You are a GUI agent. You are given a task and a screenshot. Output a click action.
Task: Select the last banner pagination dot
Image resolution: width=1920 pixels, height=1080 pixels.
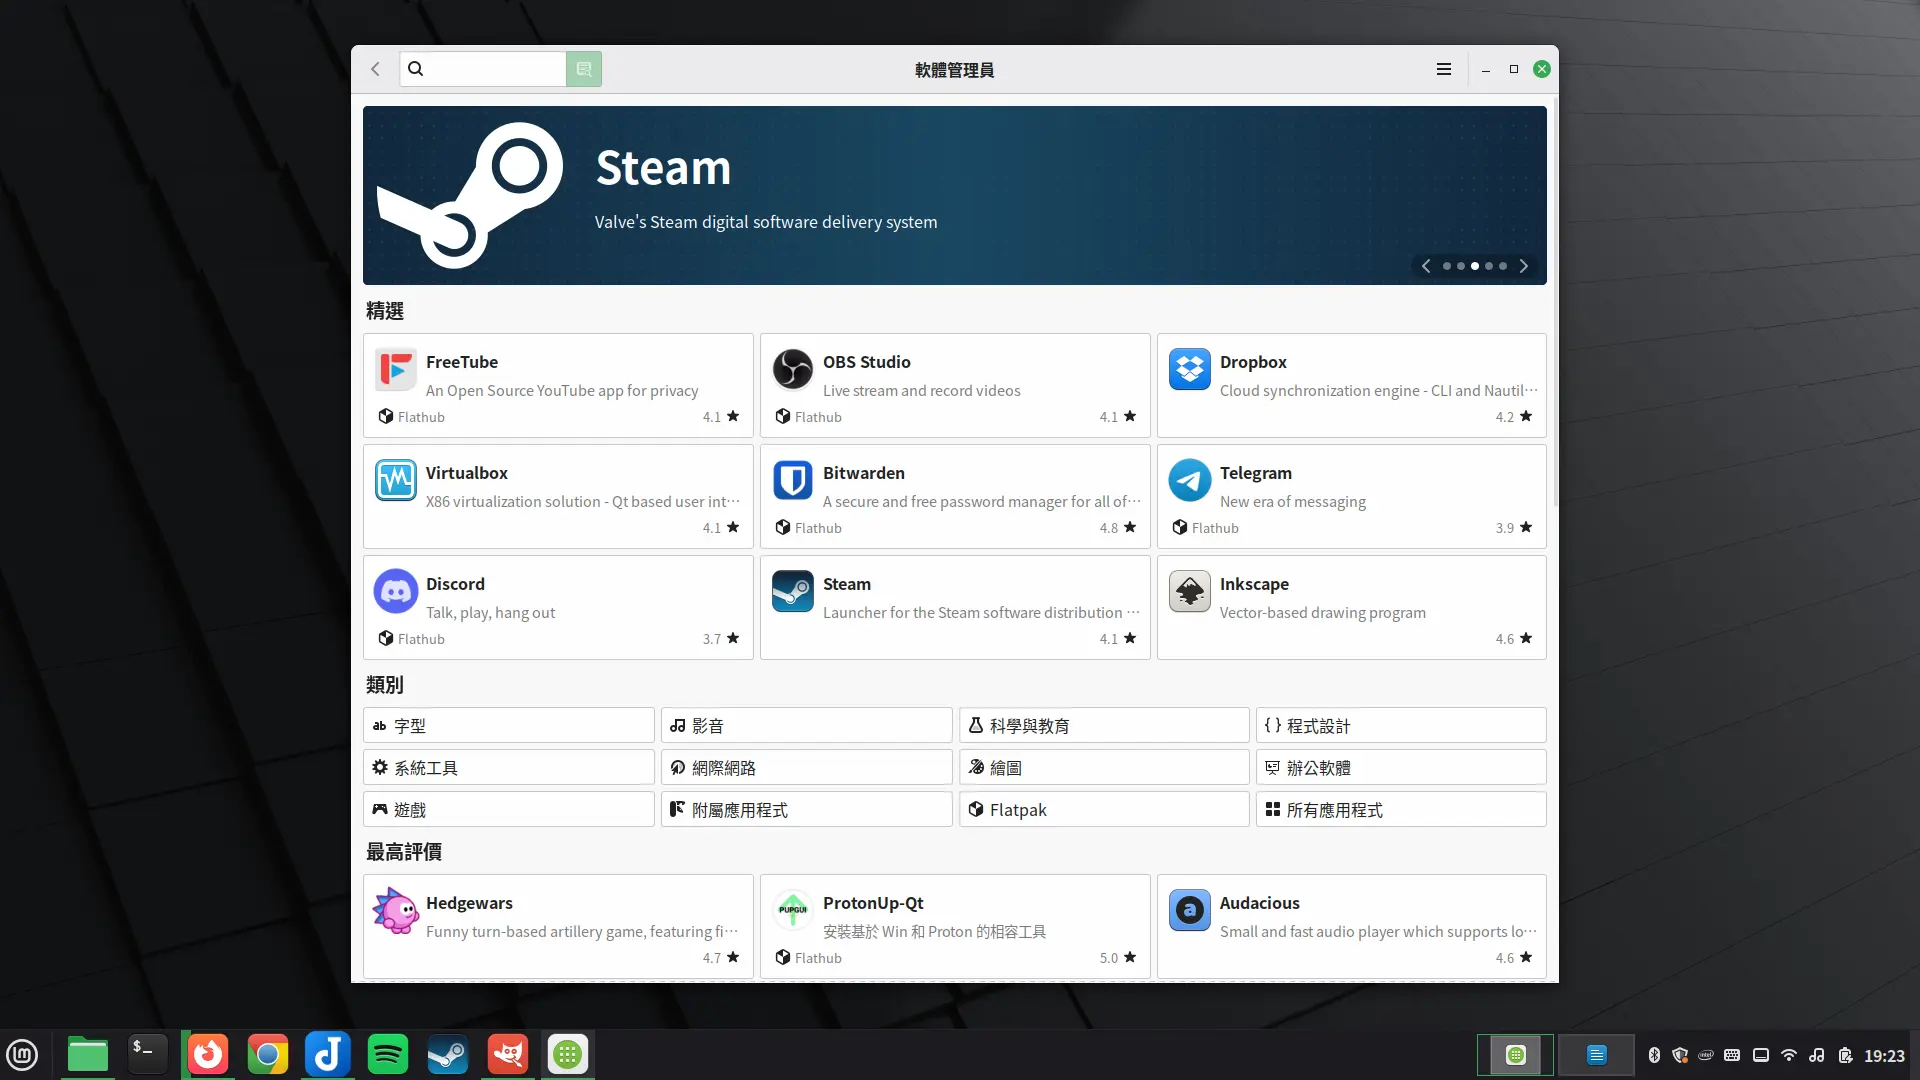coord(1503,266)
